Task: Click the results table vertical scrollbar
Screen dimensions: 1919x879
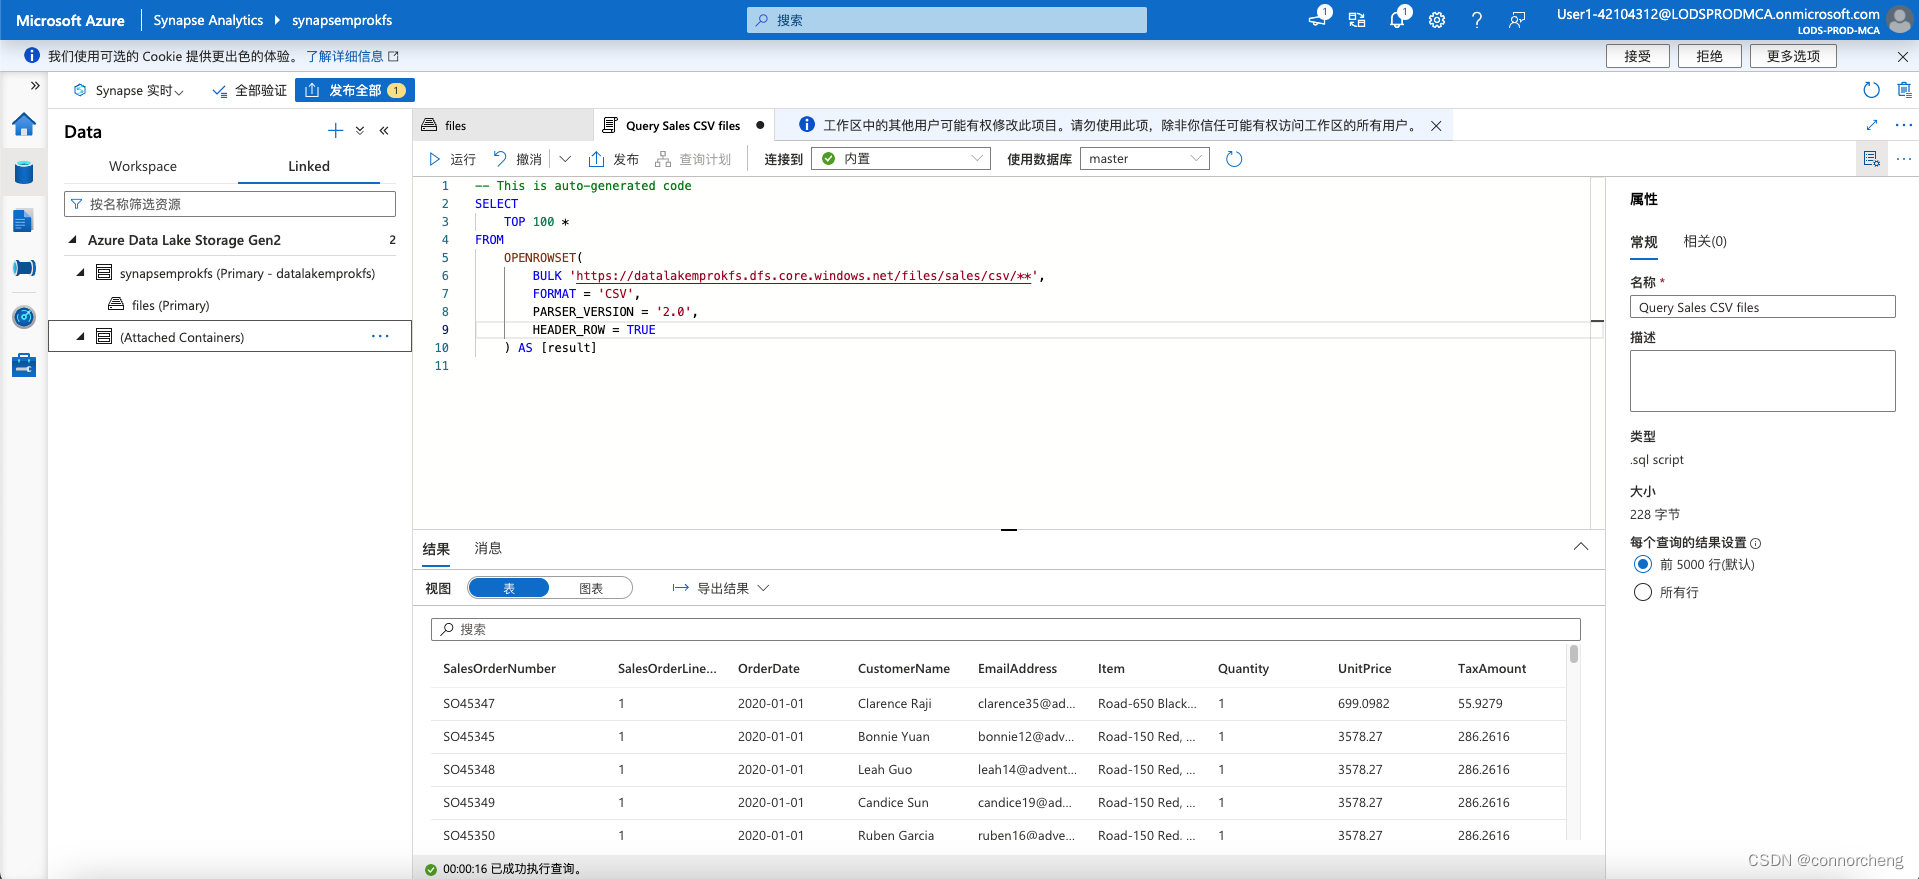Action: (x=1574, y=654)
